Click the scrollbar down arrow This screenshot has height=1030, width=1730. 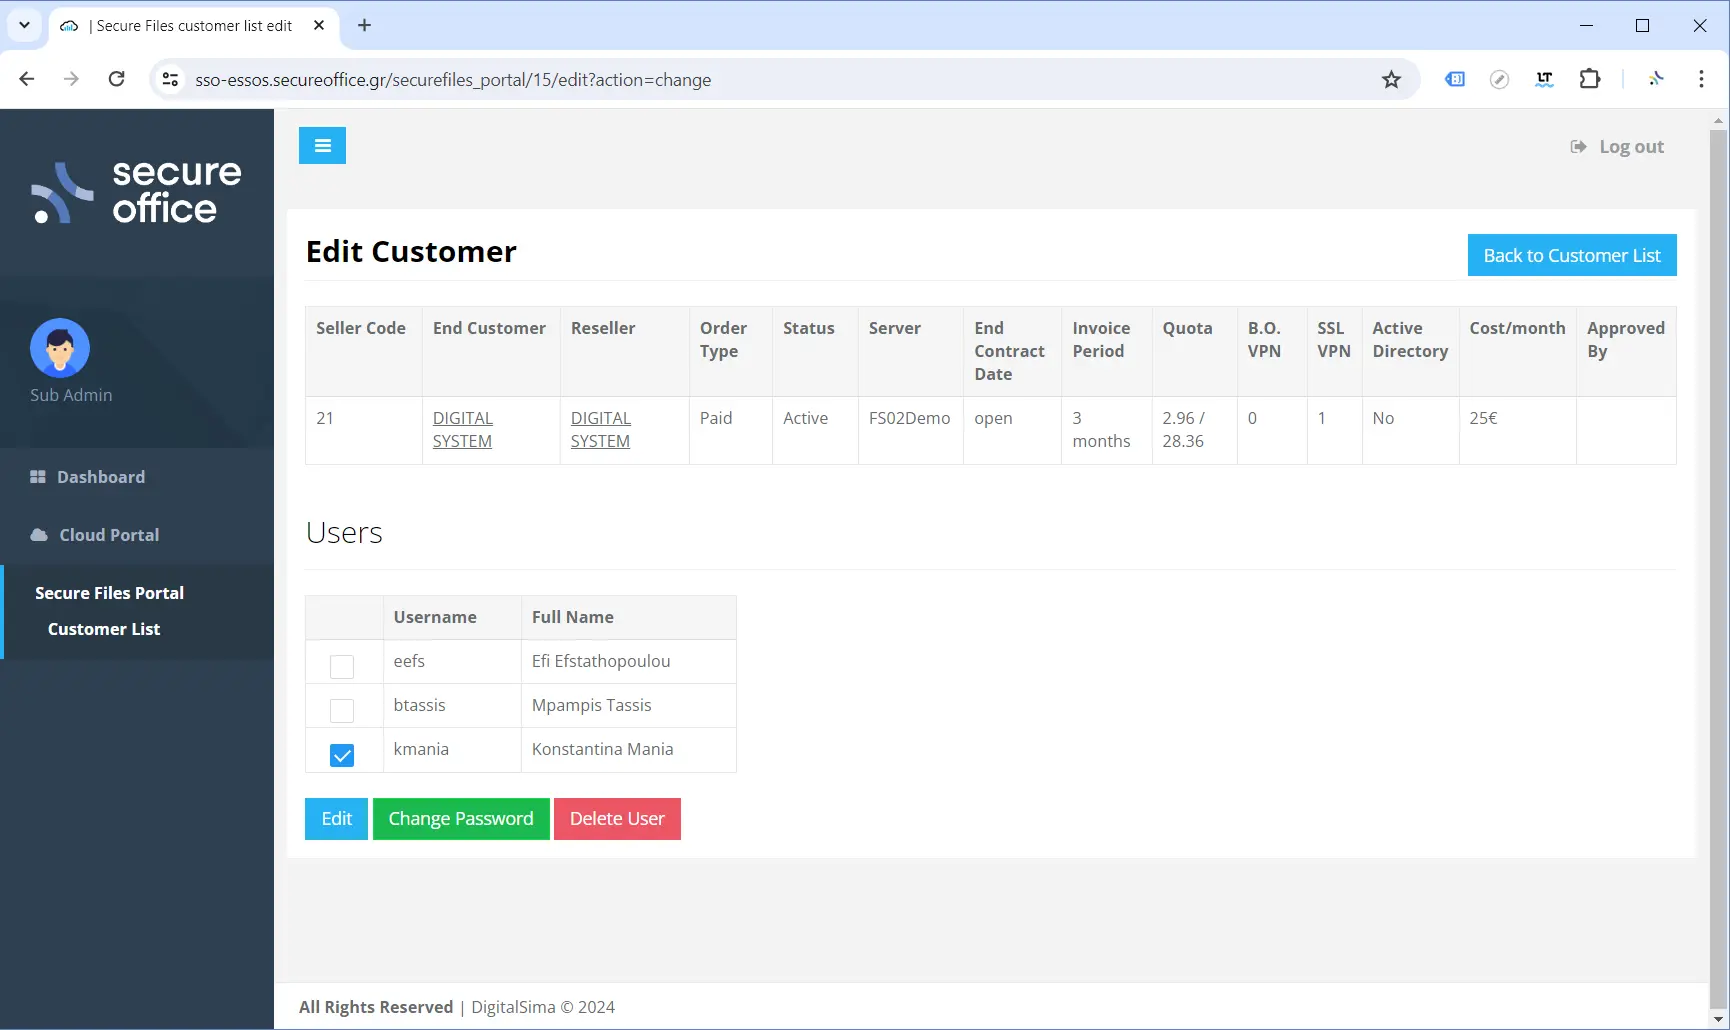coord(1719,1020)
